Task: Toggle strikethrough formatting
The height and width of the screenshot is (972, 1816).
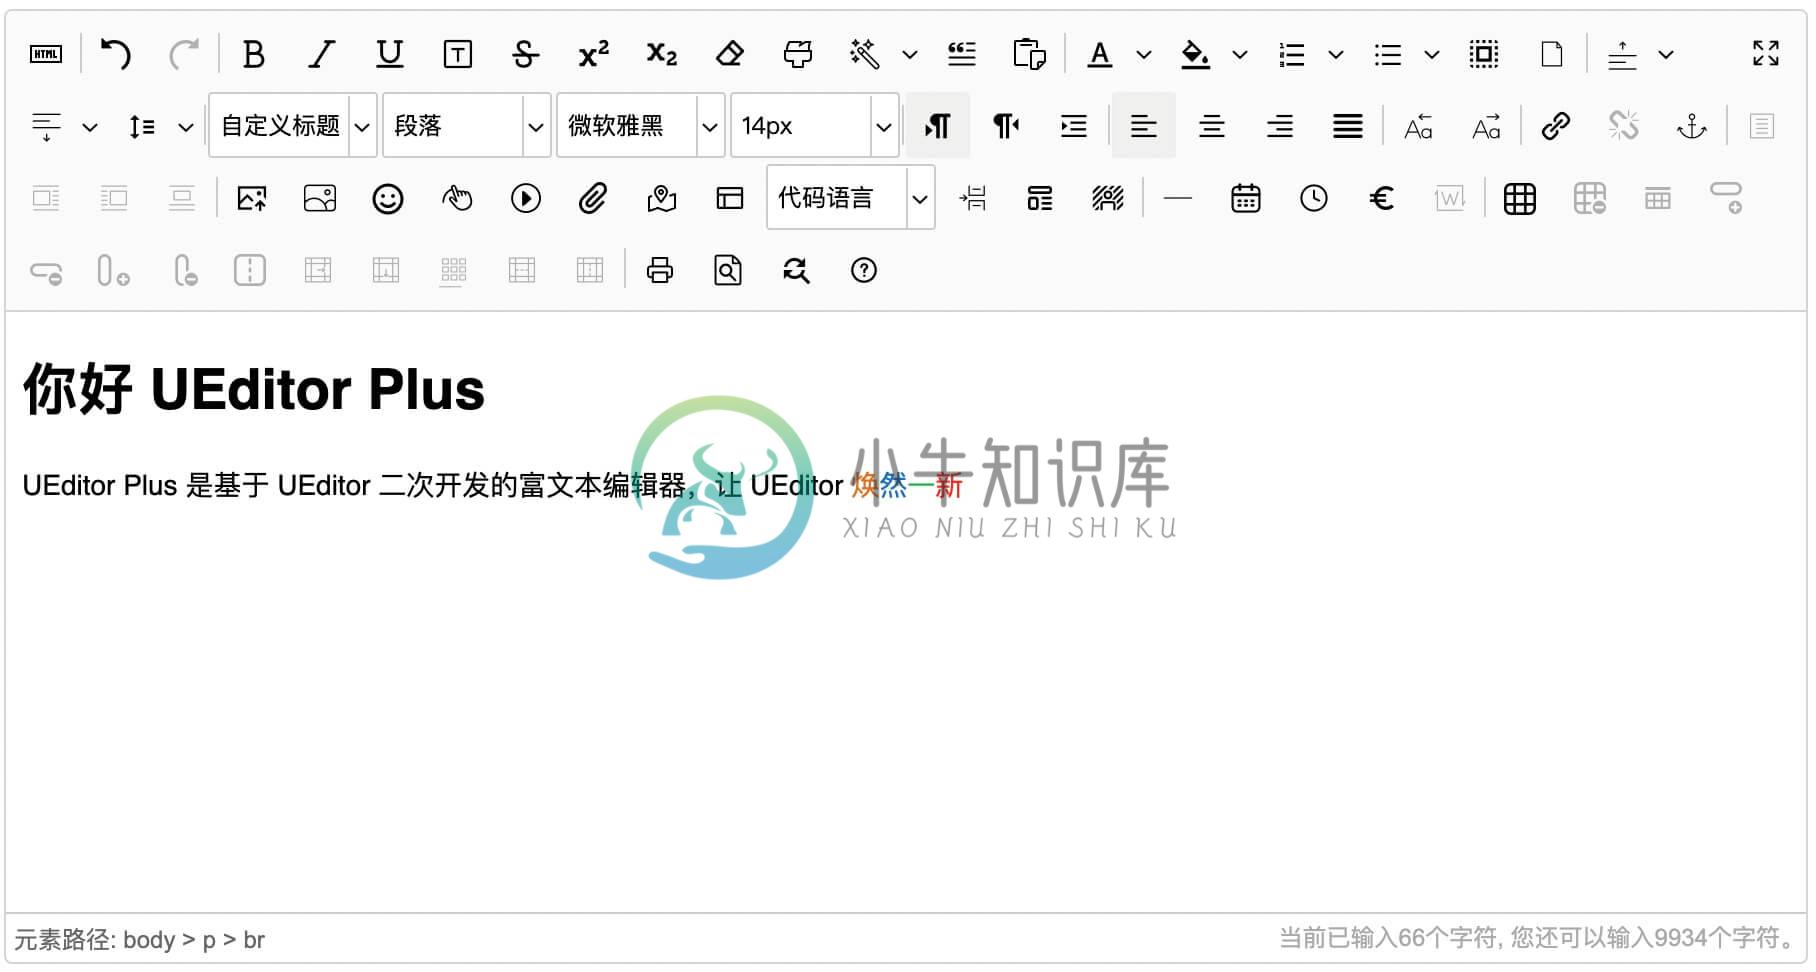Action: [526, 54]
